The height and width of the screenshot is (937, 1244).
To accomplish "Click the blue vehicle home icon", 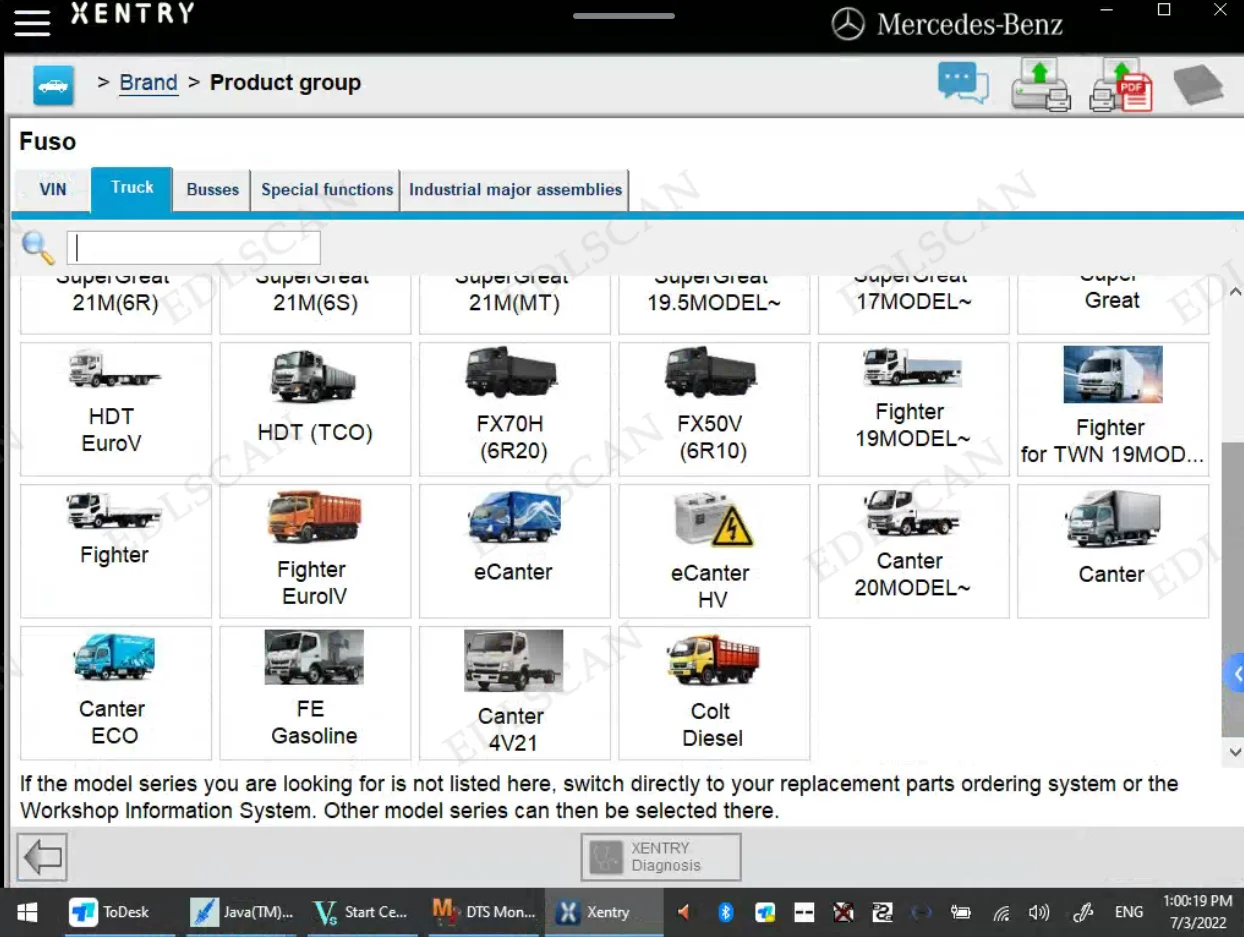I will [53, 85].
